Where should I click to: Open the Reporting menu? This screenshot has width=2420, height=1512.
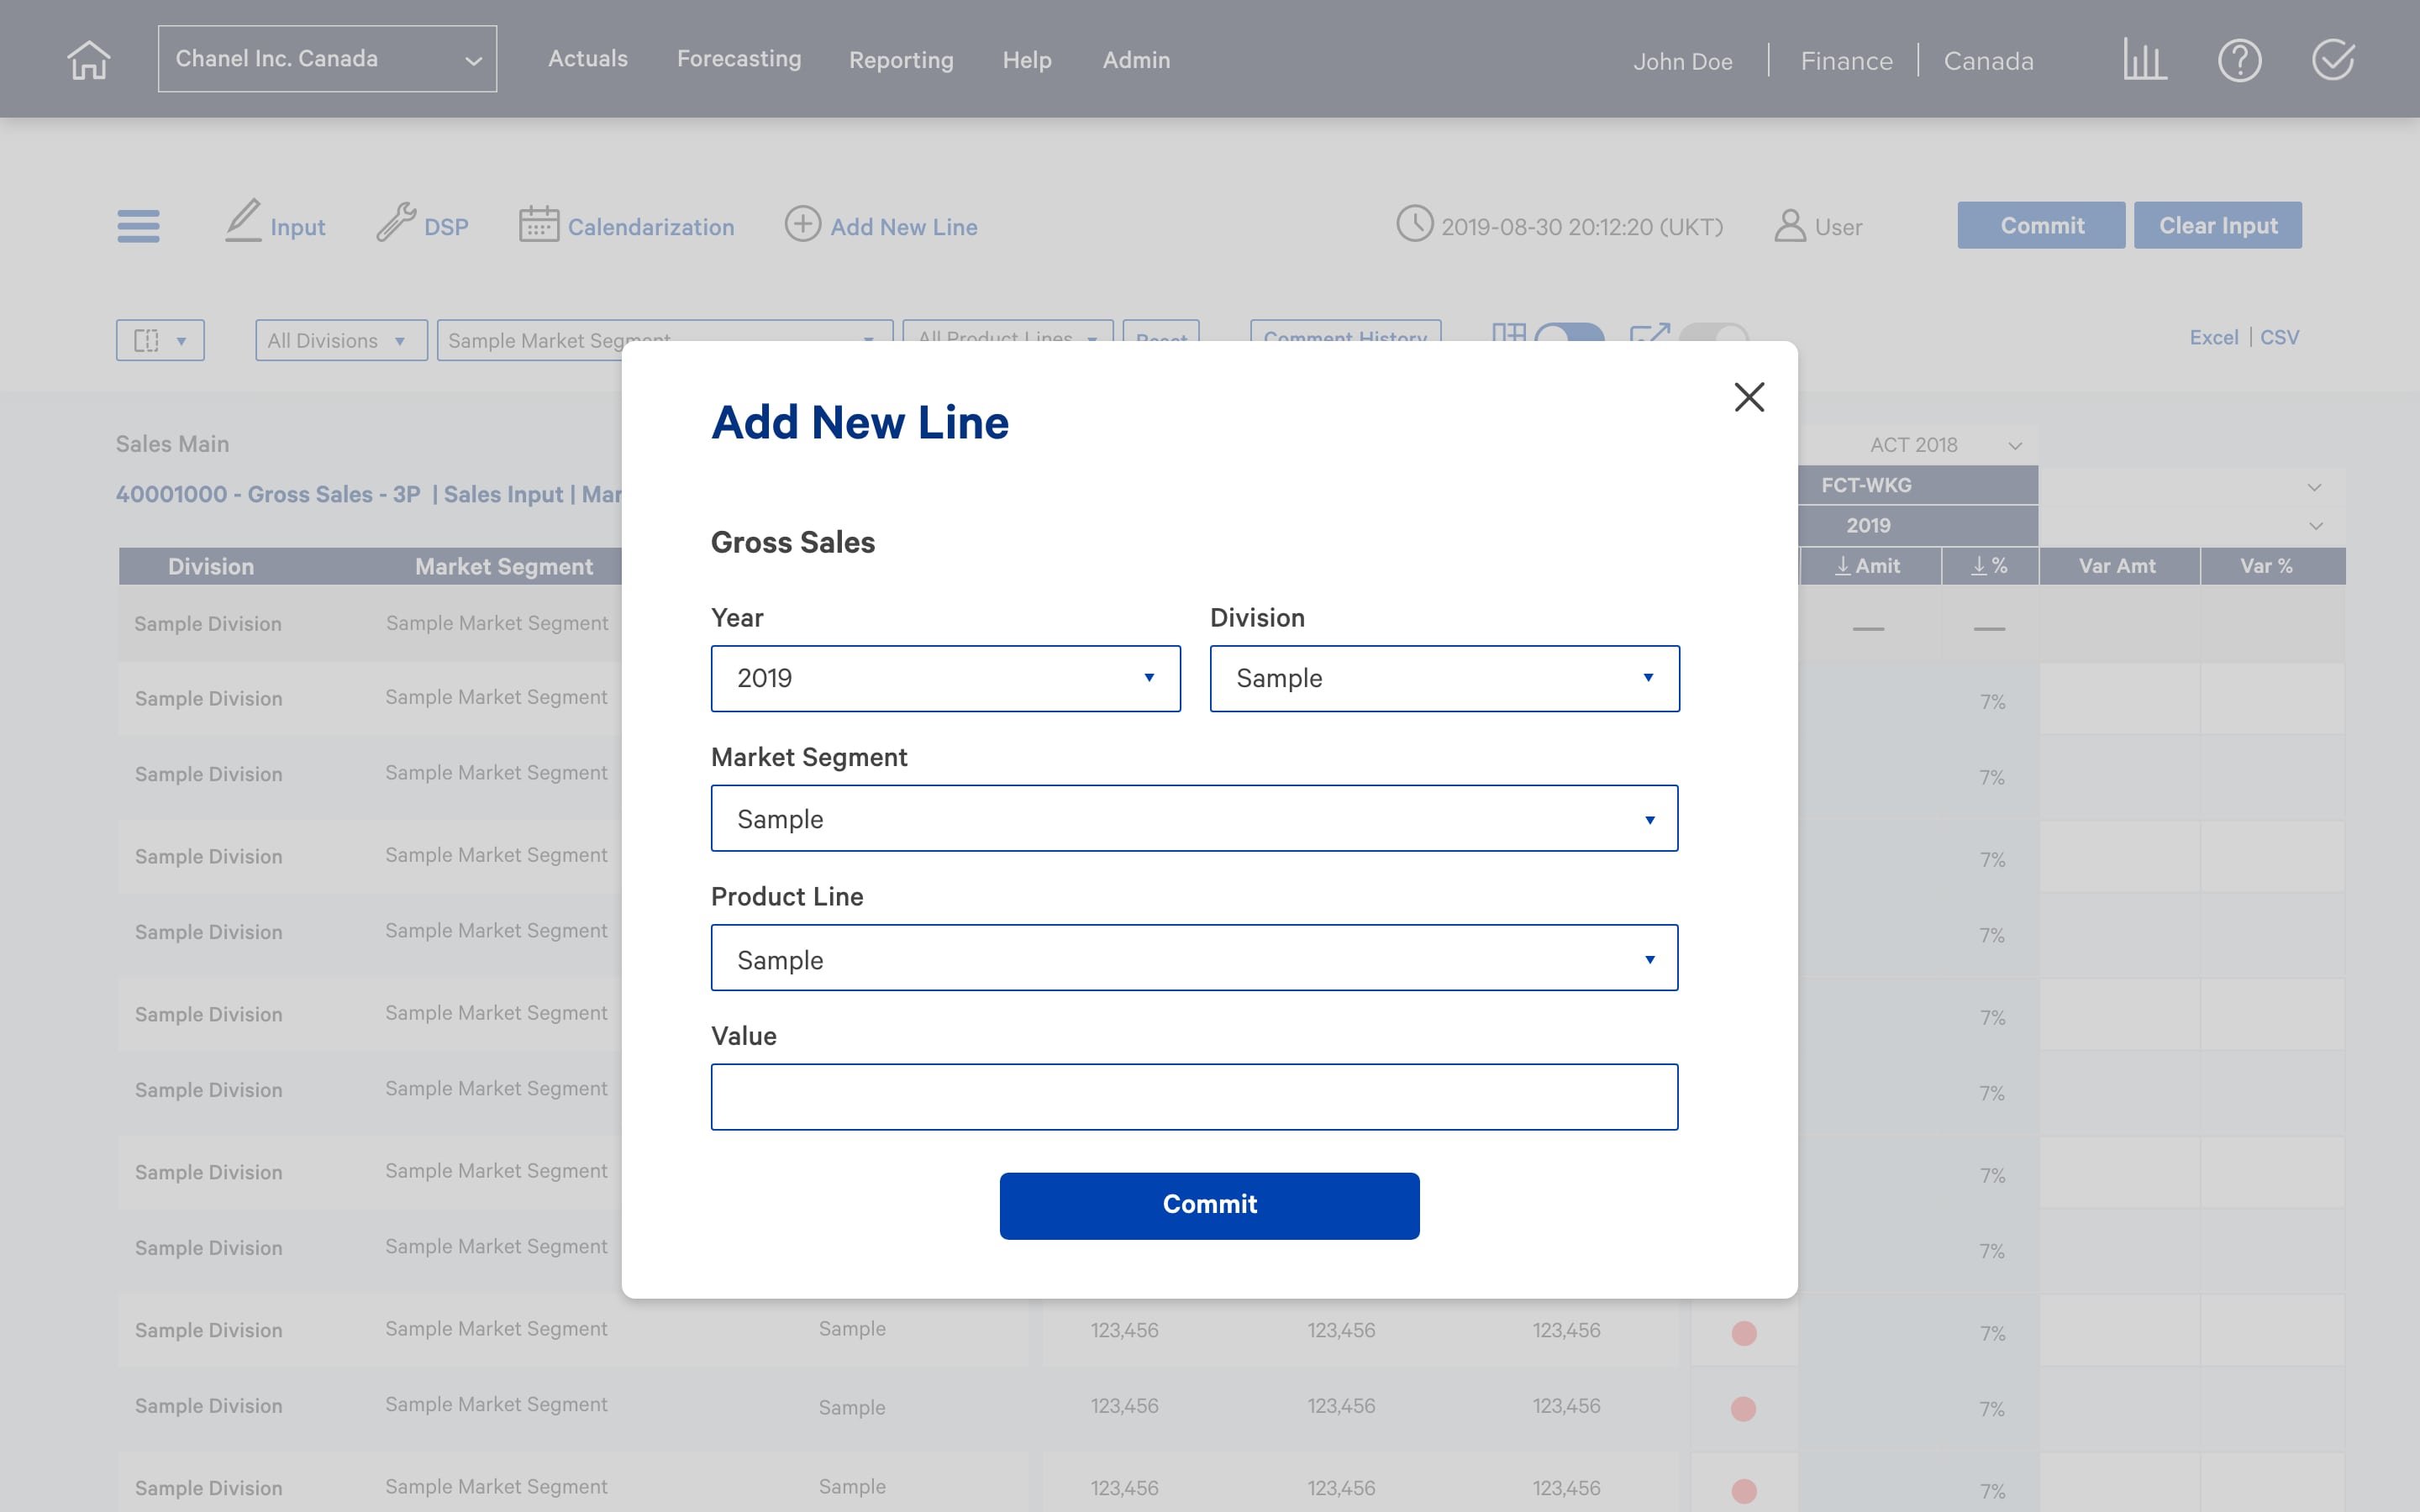(x=901, y=60)
